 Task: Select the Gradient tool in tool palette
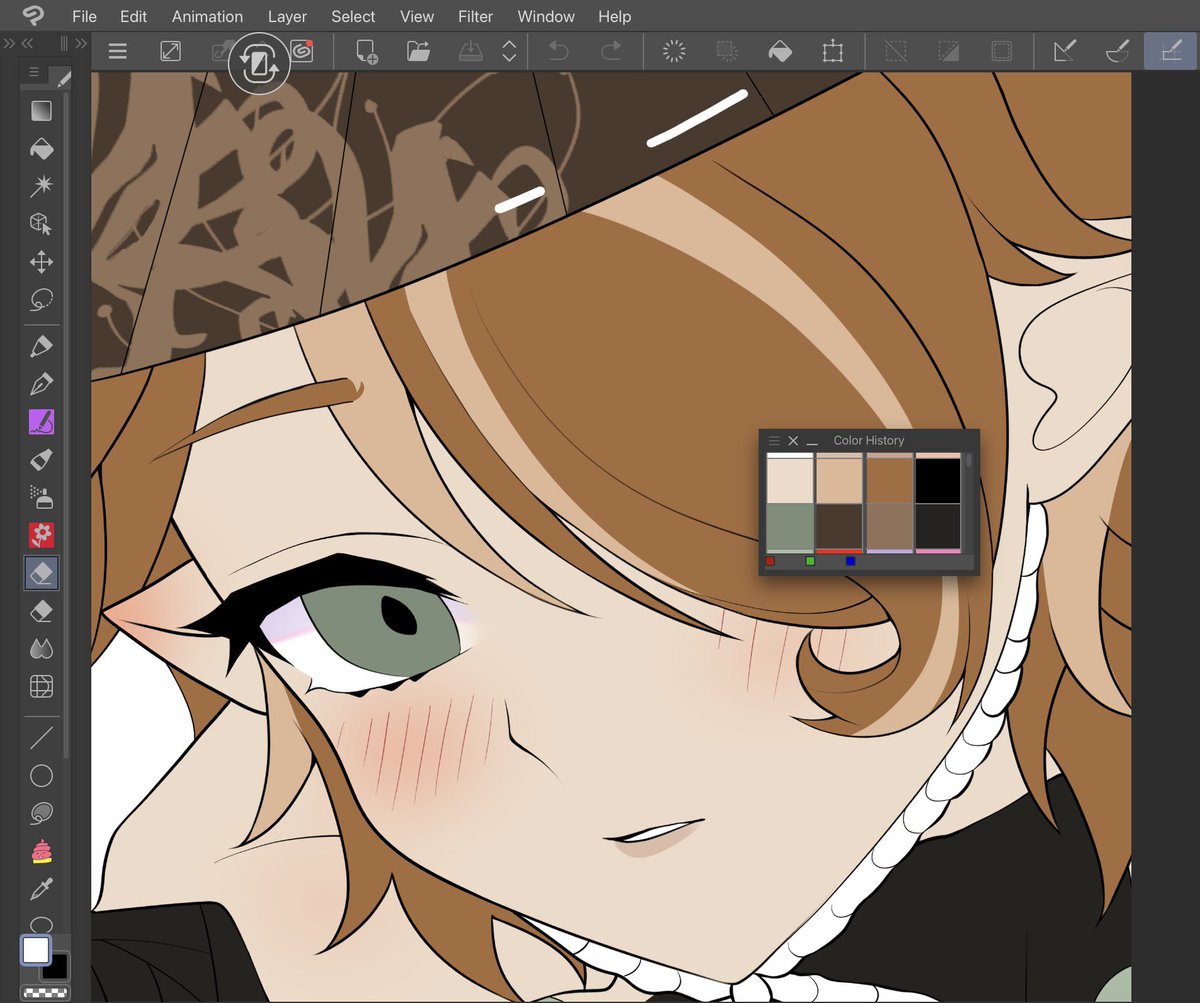coord(41,111)
